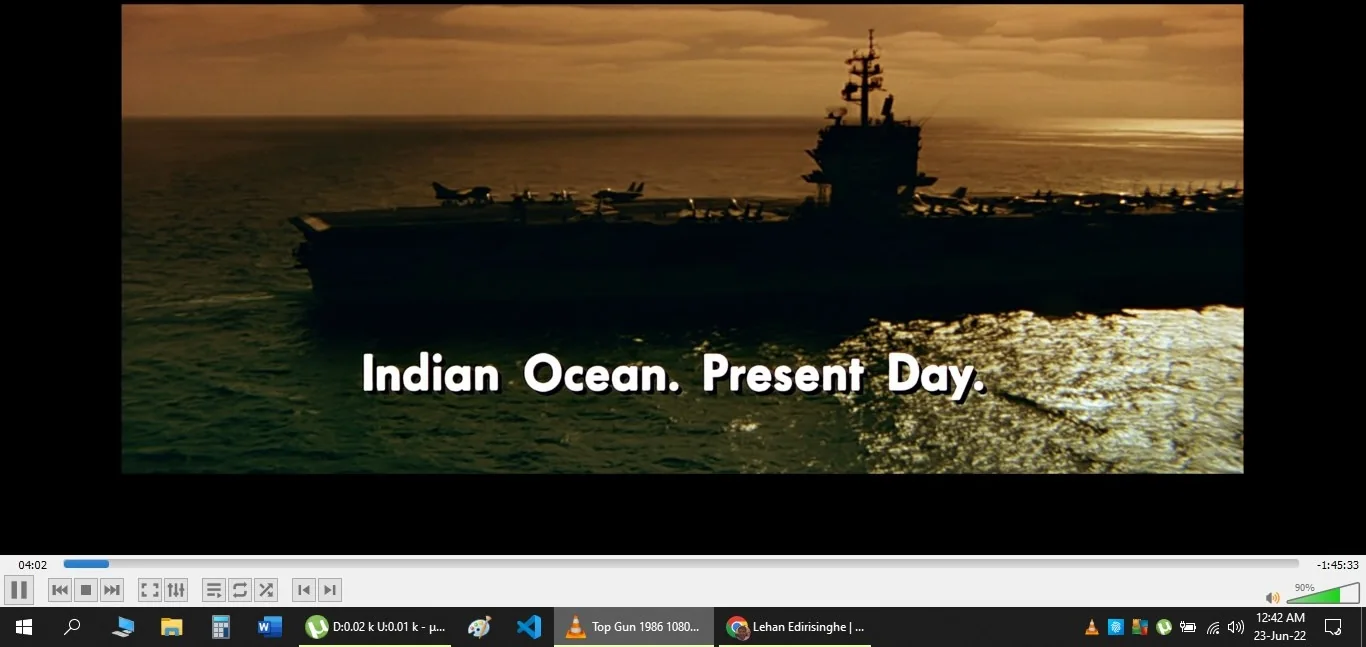Check battery status tray icon
Viewport: 1366px width, 647px height.
click(x=1188, y=627)
